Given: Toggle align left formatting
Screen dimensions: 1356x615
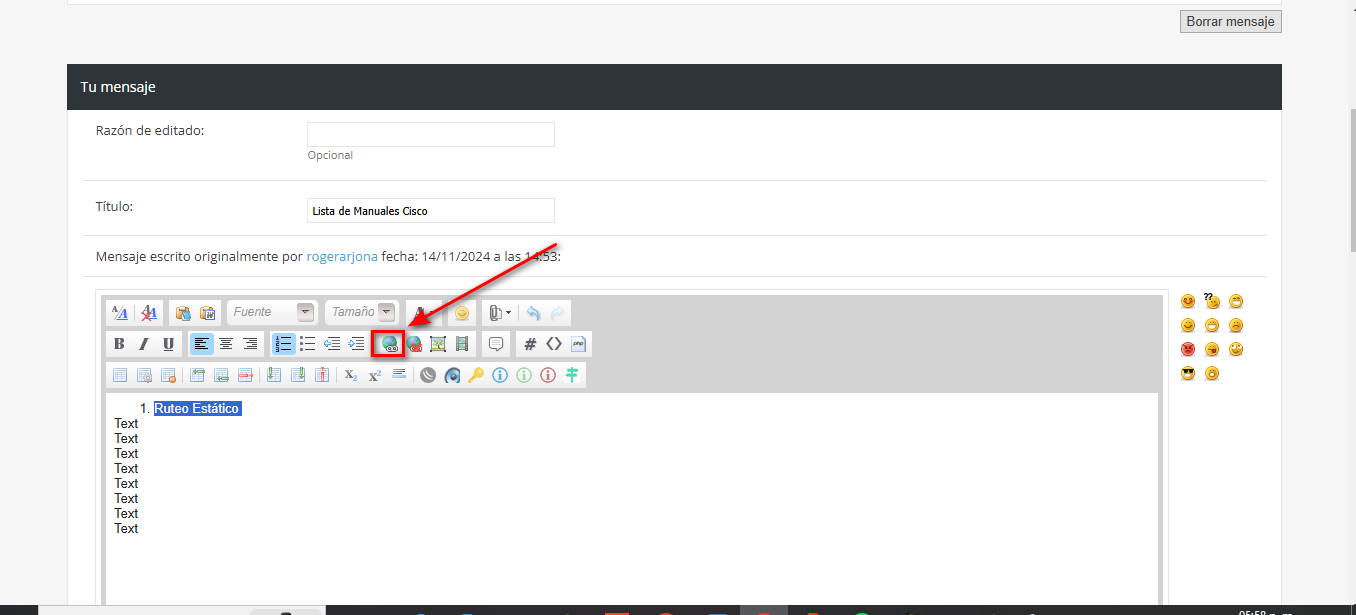Looking at the screenshot, I should click(202, 344).
